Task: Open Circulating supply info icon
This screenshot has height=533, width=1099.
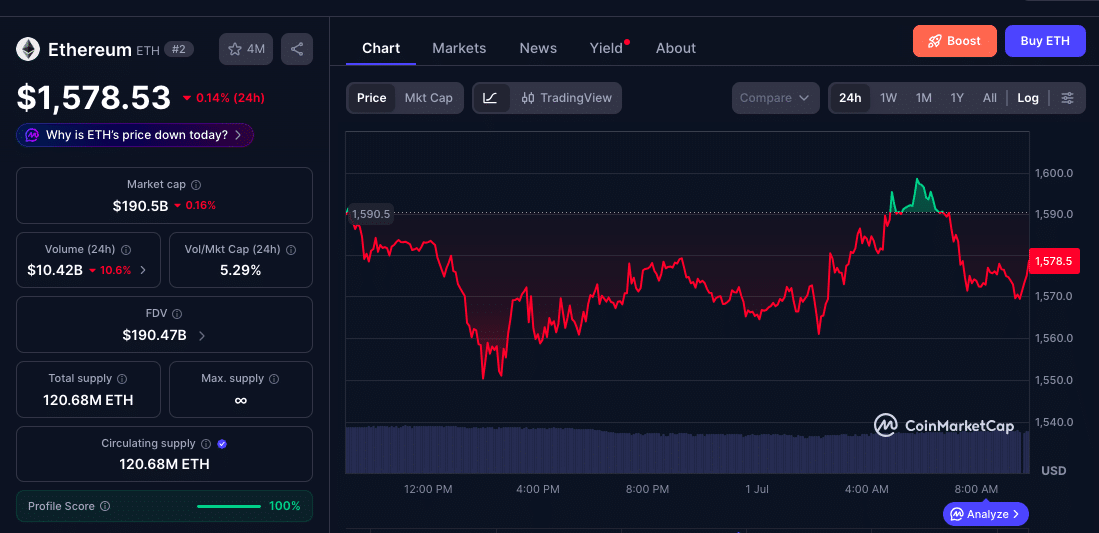Action: pos(206,443)
